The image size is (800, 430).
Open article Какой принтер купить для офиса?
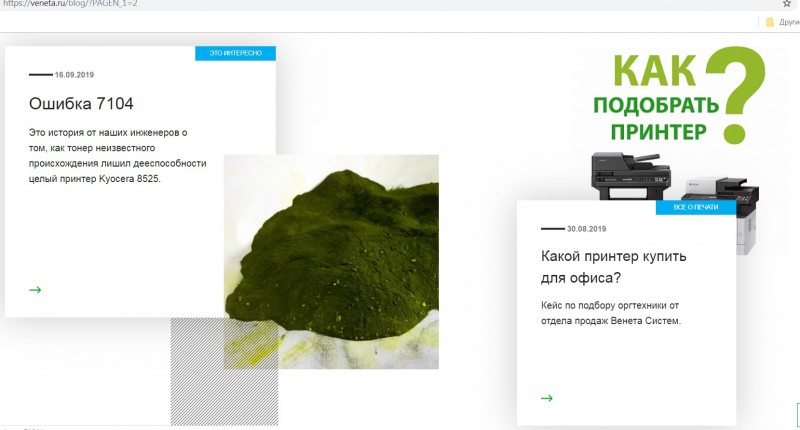click(x=613, y=267)
